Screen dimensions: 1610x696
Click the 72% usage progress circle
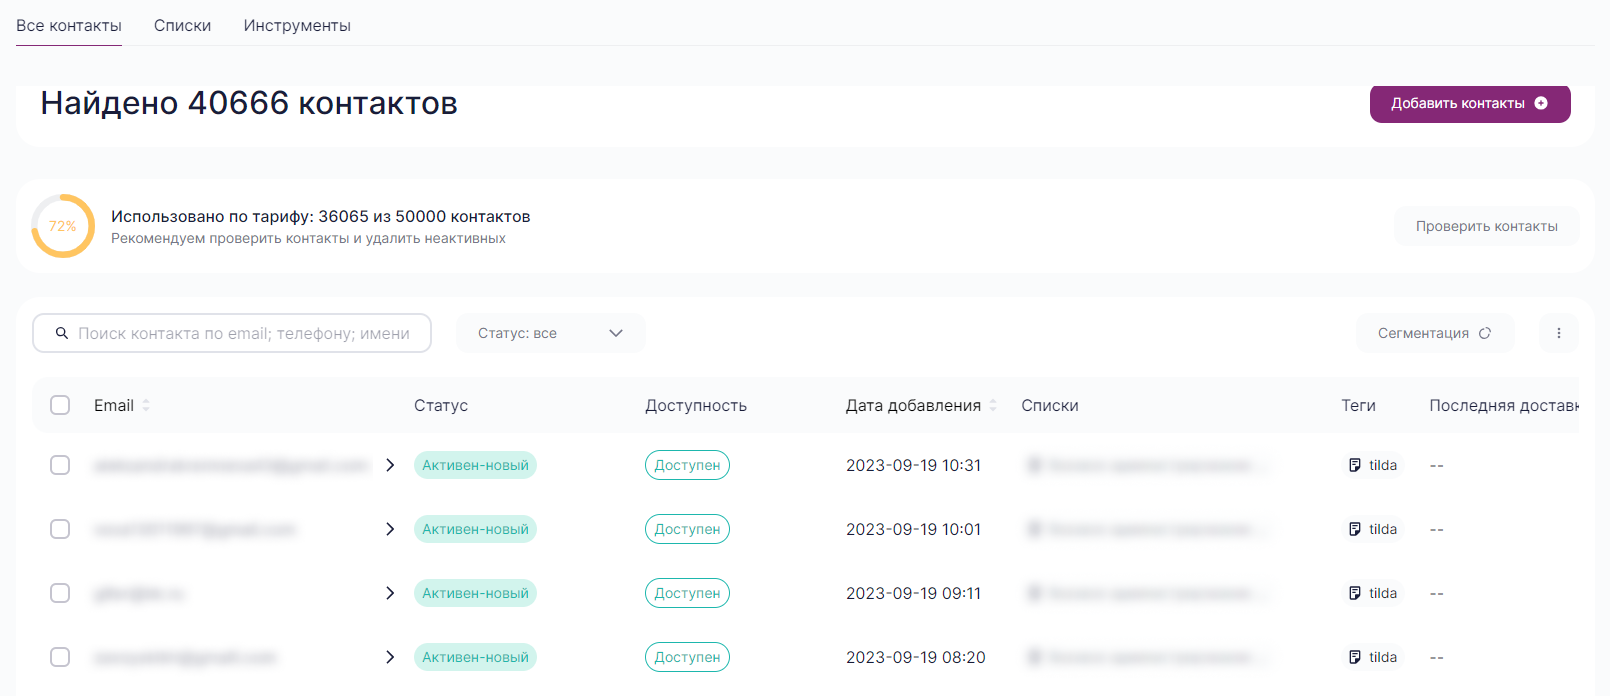point(63,226)
